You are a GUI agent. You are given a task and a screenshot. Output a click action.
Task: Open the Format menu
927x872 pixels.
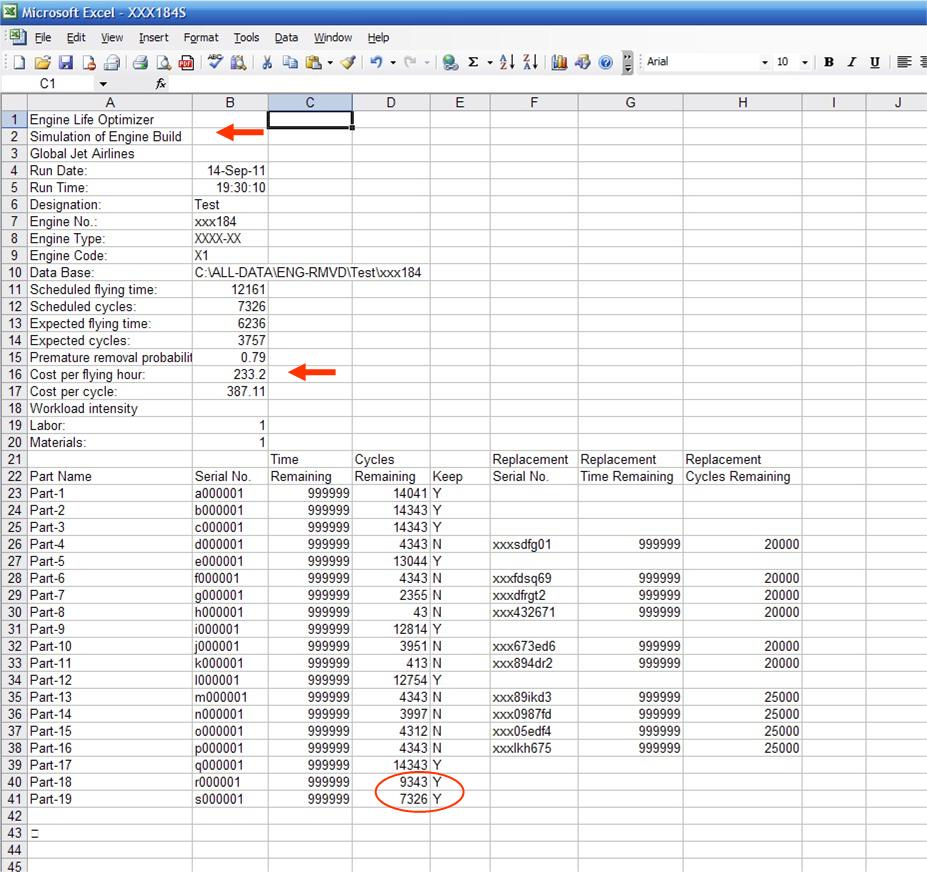200,38
